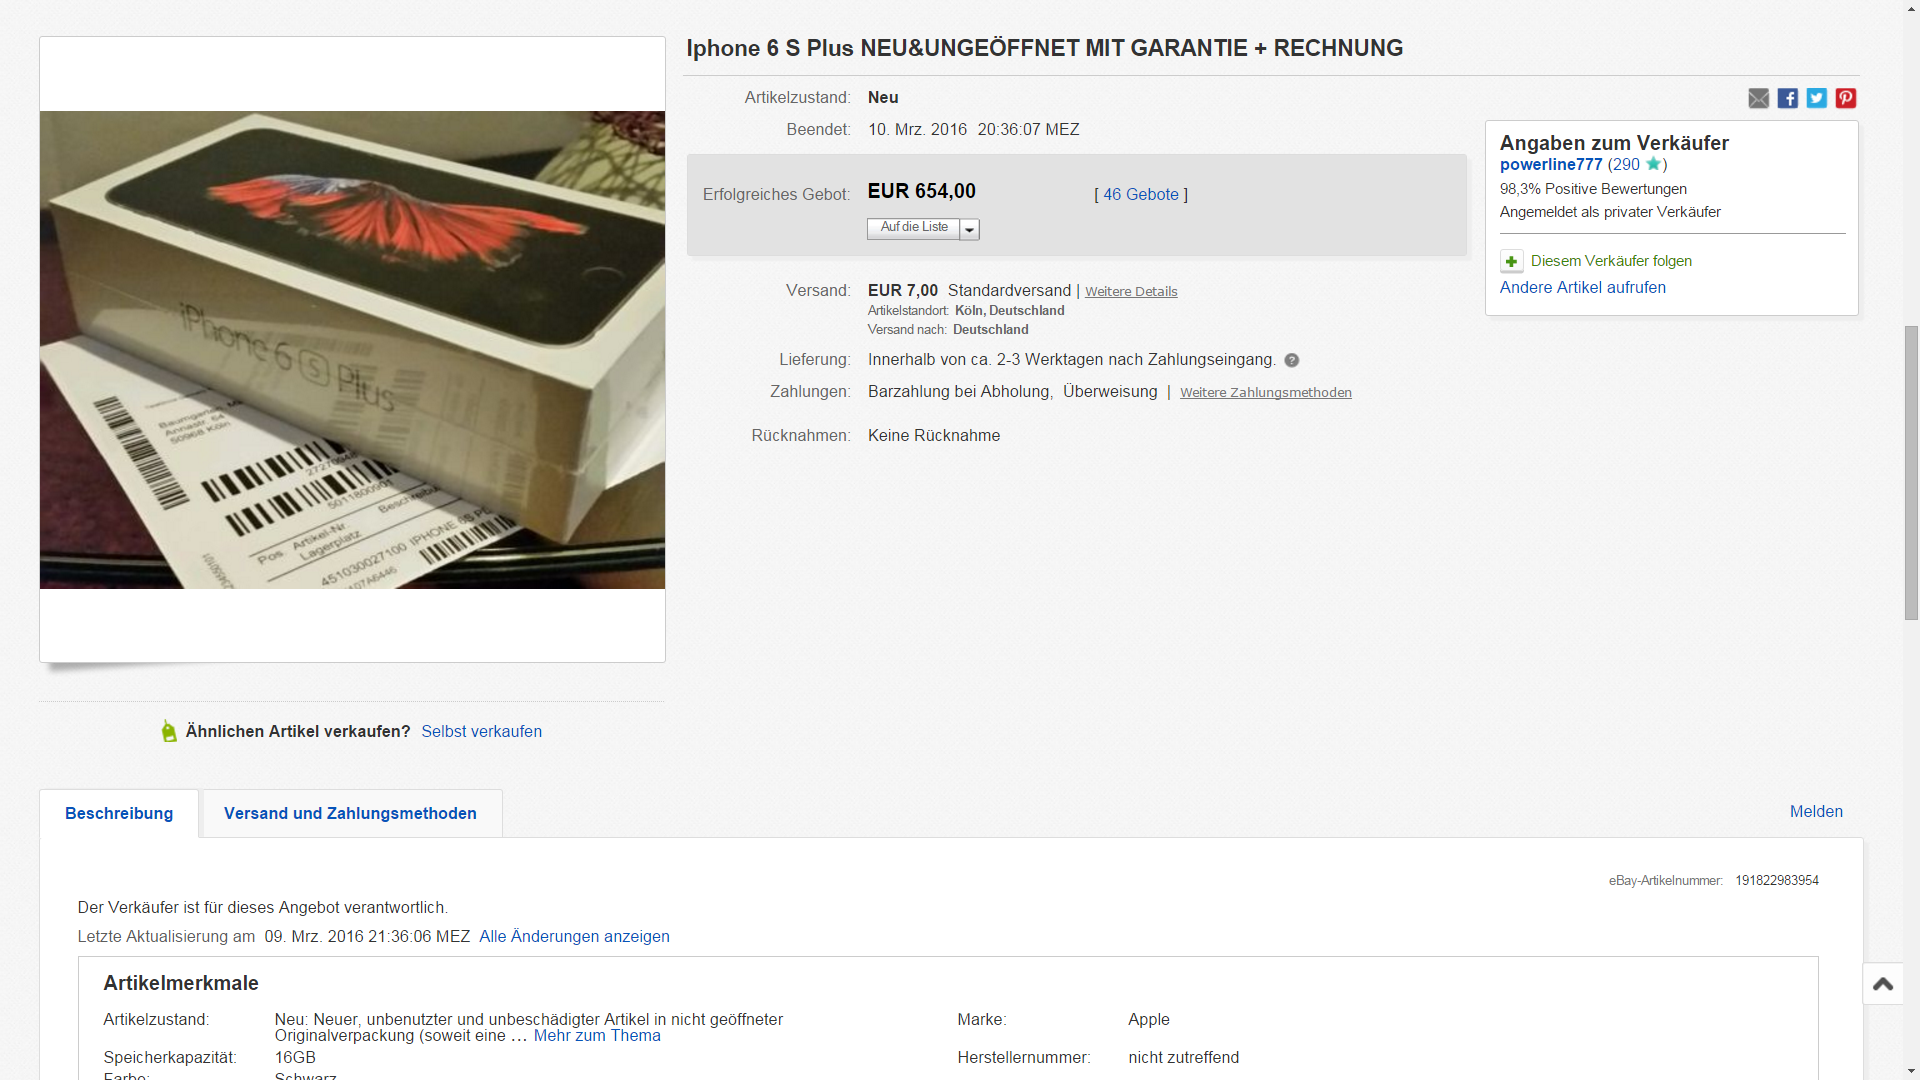Expand Weitere Details for shipping
Viewport: 1920px width, 1080px height.
[1131, 291]
